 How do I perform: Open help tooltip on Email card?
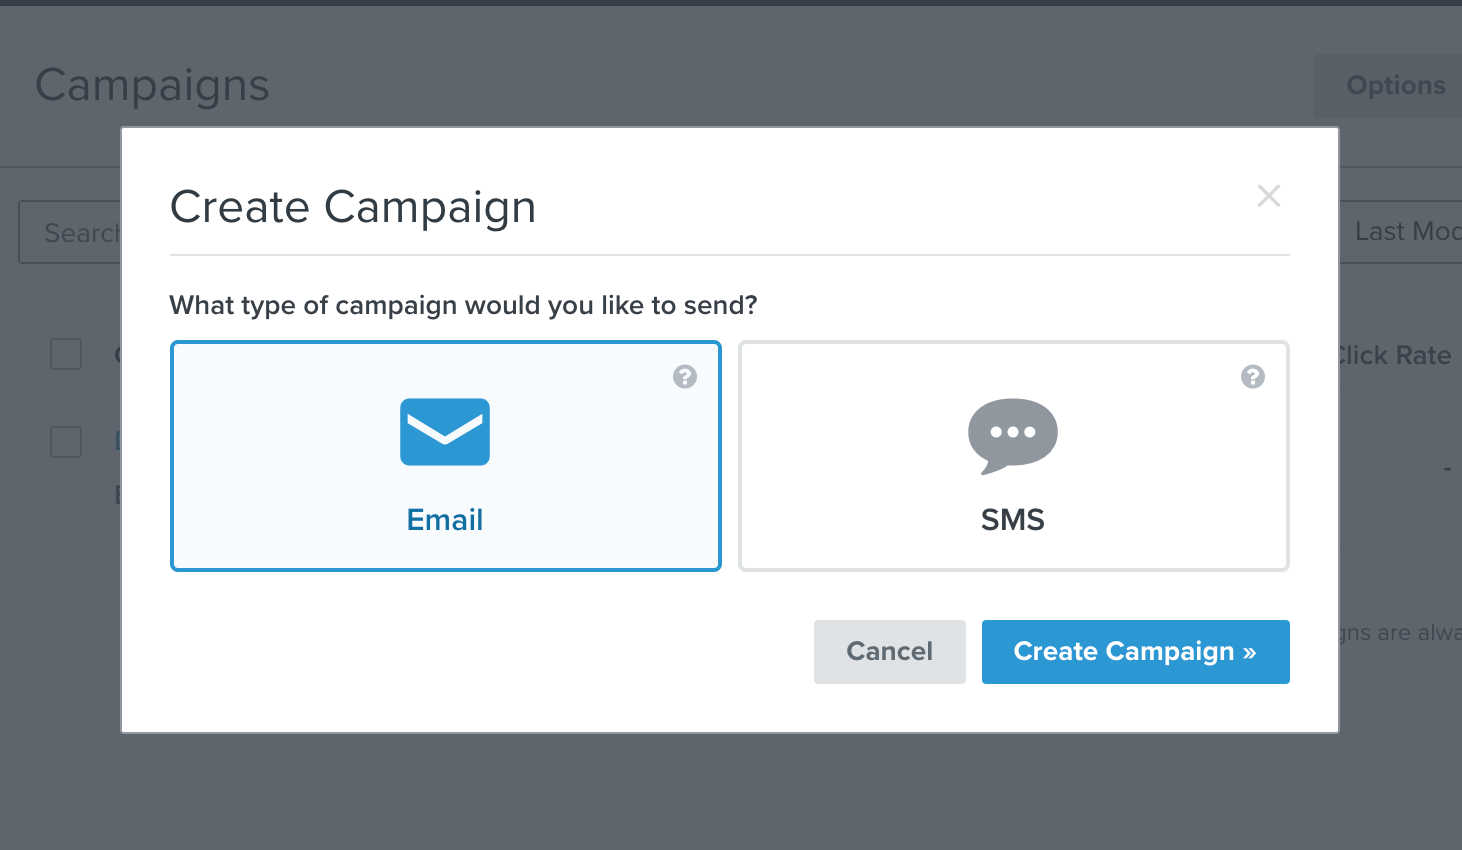pos(685,377)
